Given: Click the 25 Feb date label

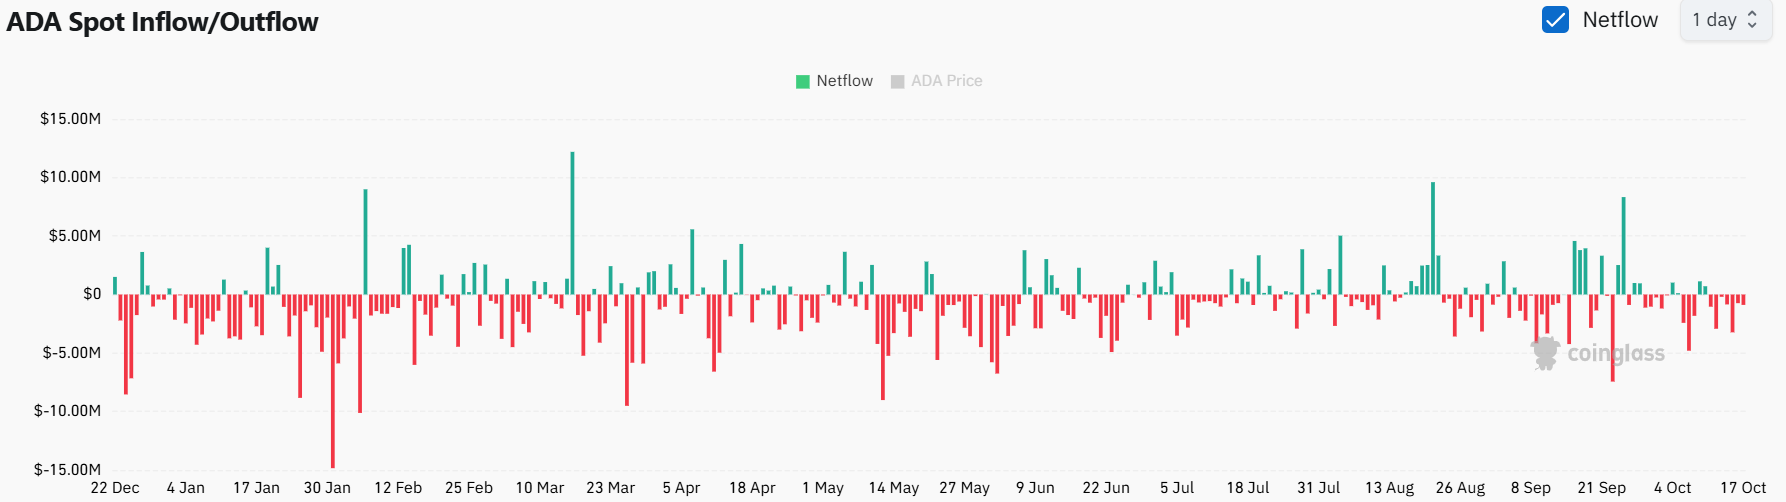Looking at the screenshot, I should (469, 488).
